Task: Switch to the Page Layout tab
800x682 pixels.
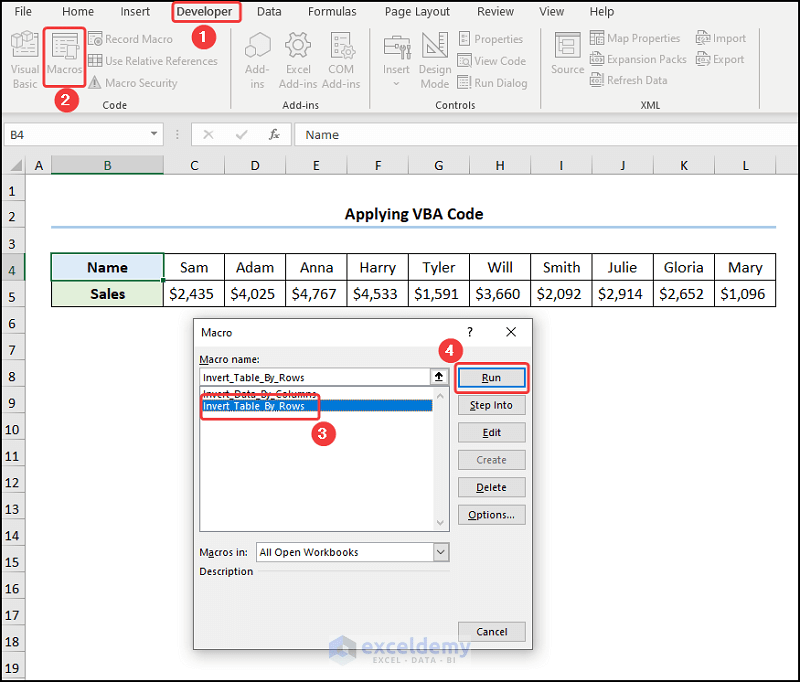Action: pyautogui.click(x=417, y=11)
